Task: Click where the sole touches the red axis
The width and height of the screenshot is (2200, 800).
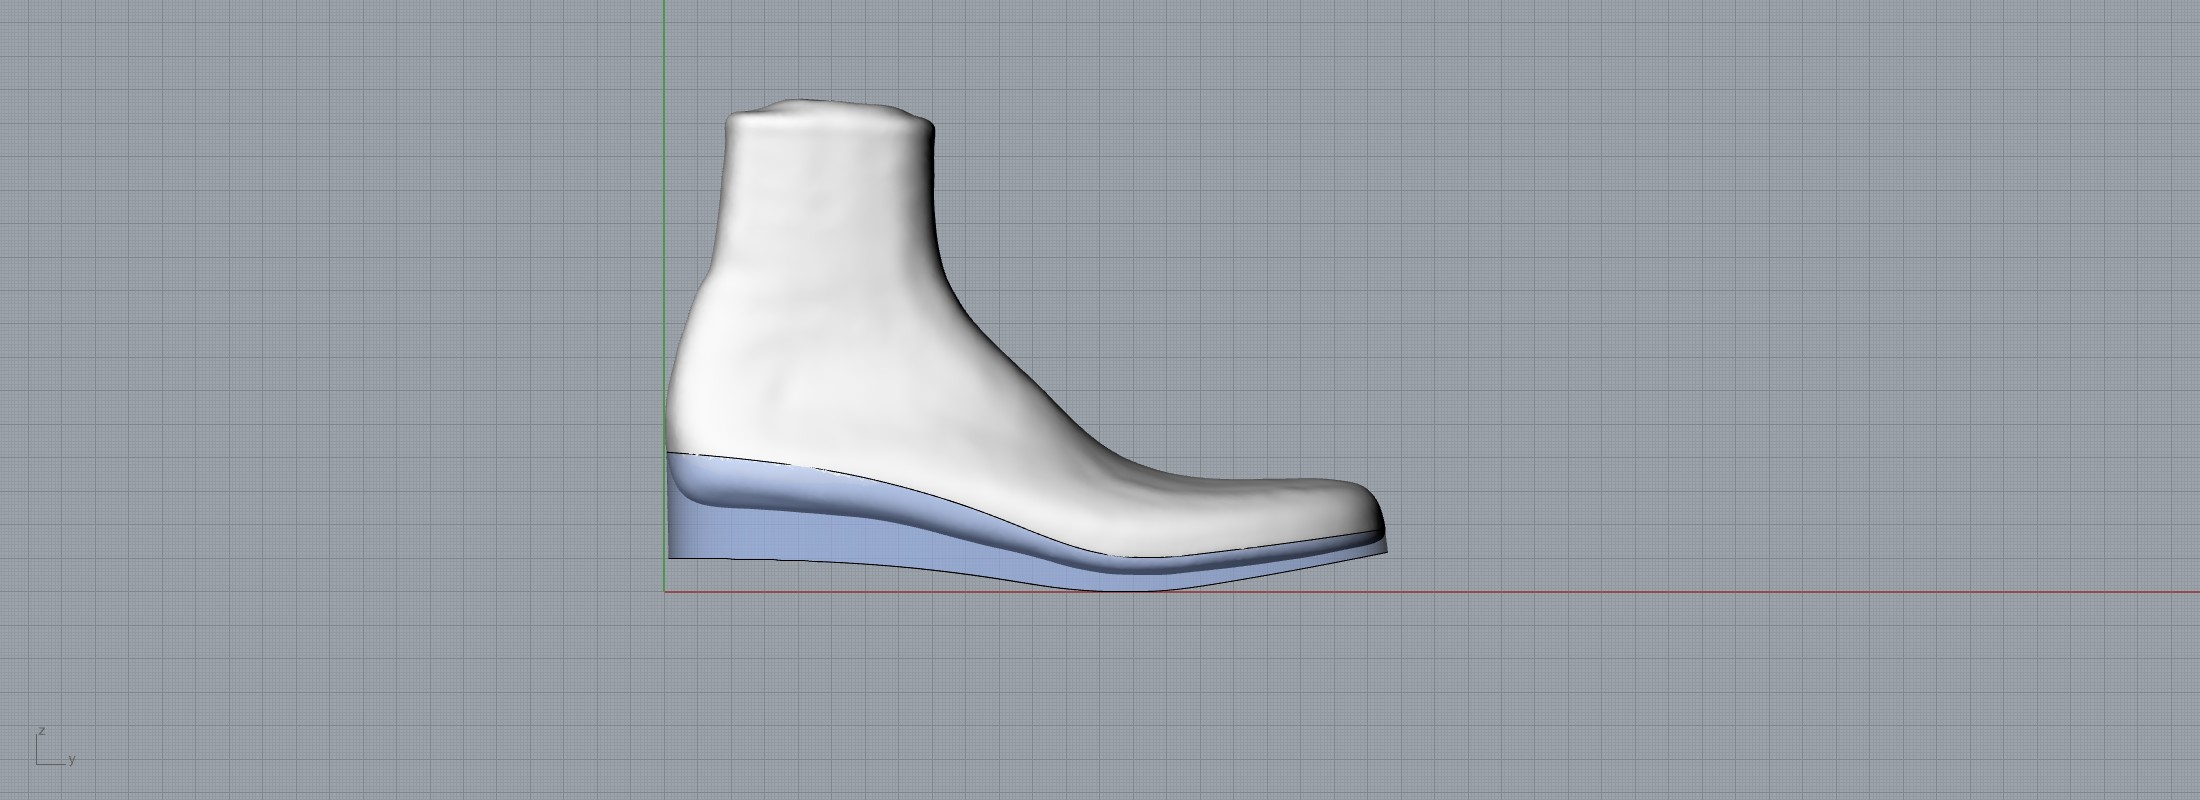Action: point(1130,590)
